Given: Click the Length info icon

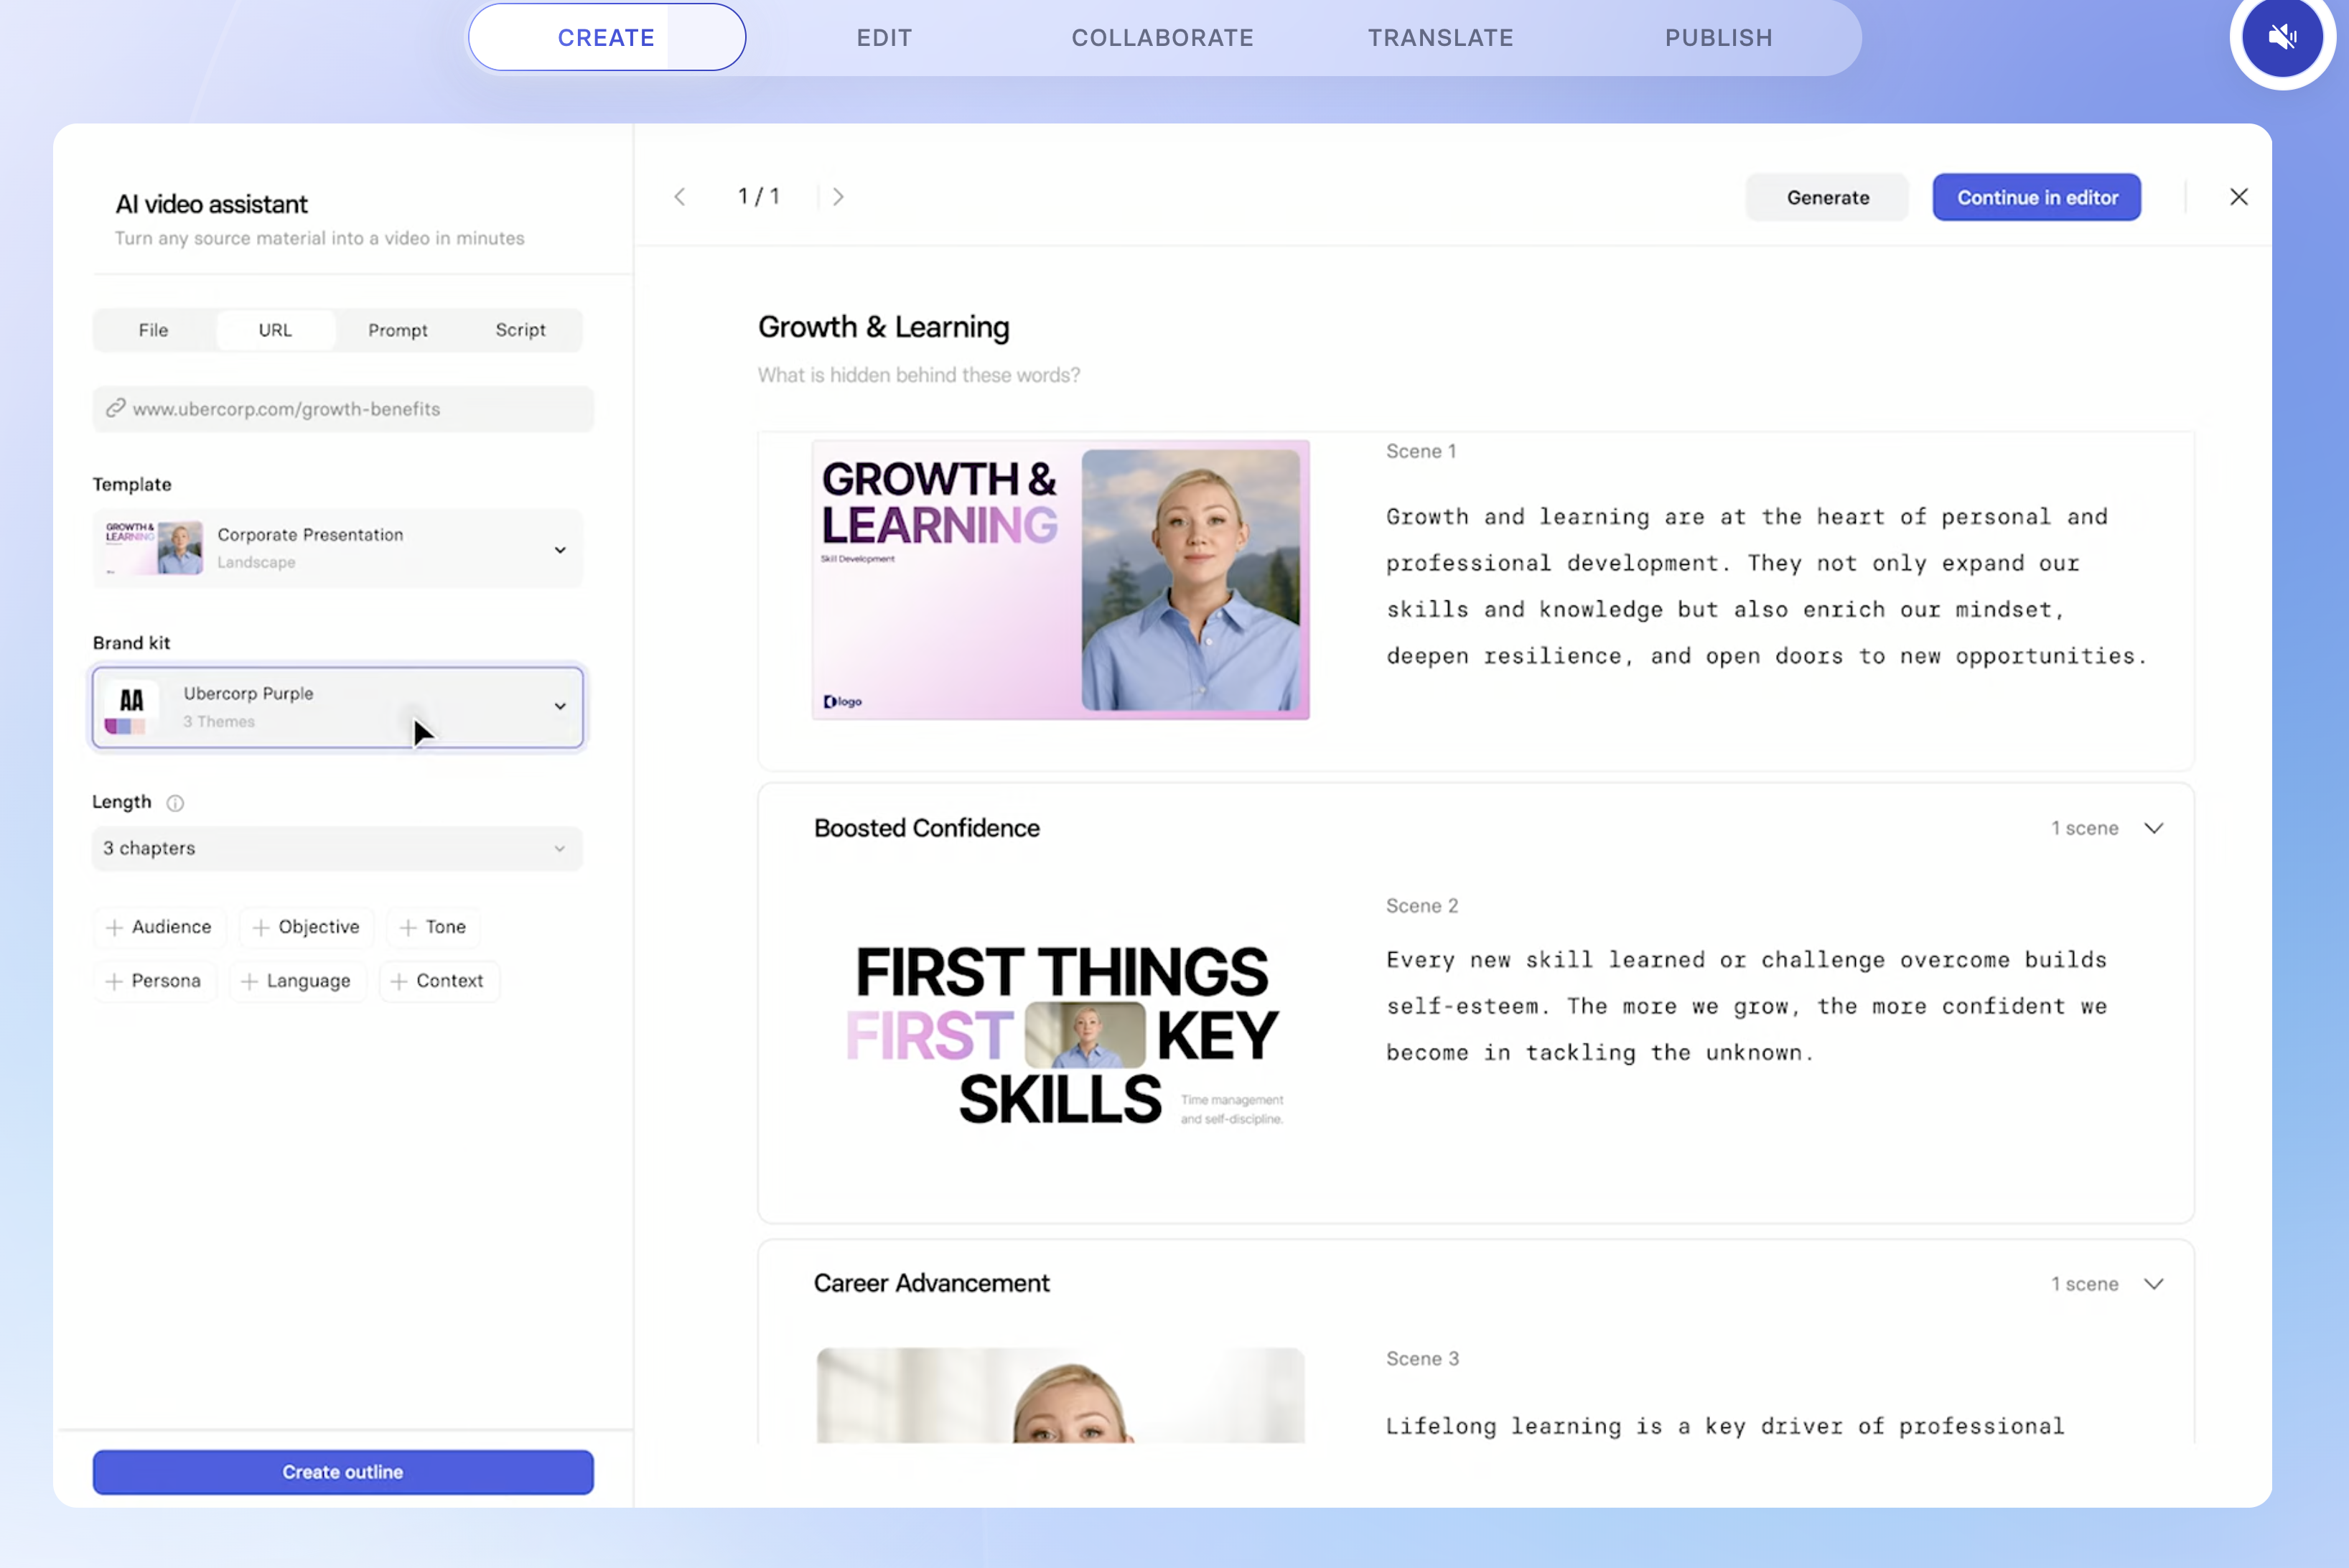Looking at the screenshot, I should pyautogui.click(x=175, y=803).
